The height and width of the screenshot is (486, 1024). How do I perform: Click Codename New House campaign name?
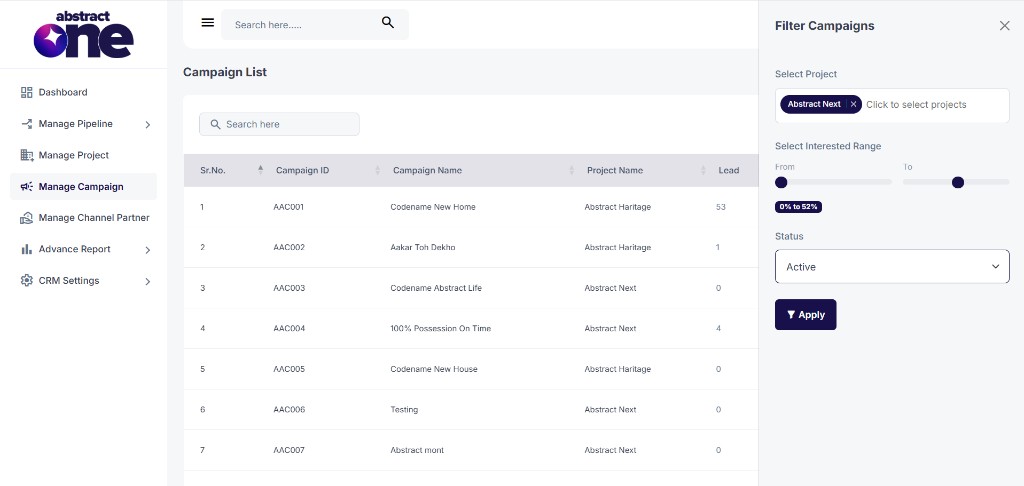pyautogui.click(x=434, y=368)
